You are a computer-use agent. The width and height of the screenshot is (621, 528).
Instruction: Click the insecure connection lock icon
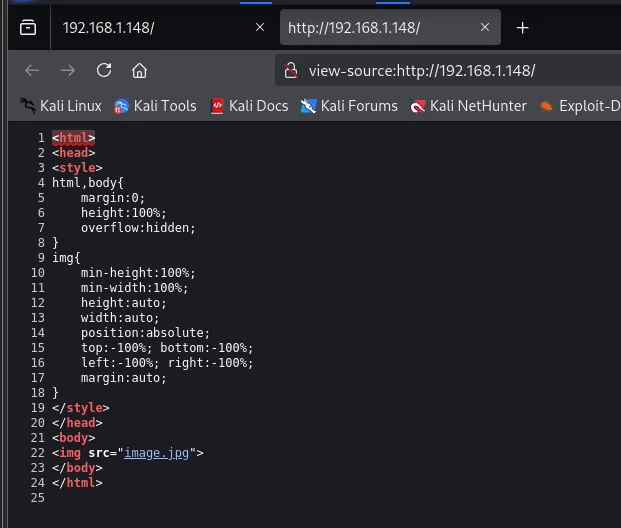click(291, 71)
